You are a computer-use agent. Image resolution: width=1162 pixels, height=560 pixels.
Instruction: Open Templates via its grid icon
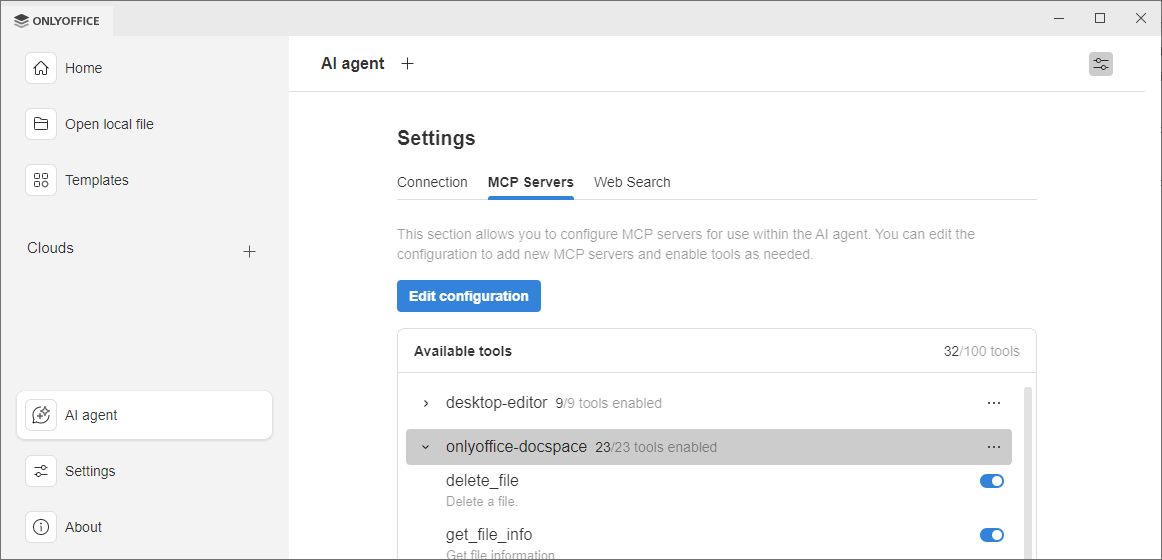(41, 180)
